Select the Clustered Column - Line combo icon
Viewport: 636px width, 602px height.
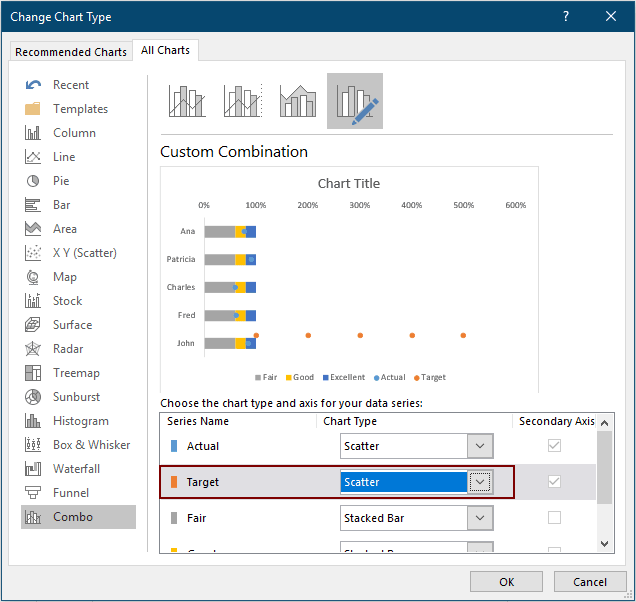click(187, 101)
